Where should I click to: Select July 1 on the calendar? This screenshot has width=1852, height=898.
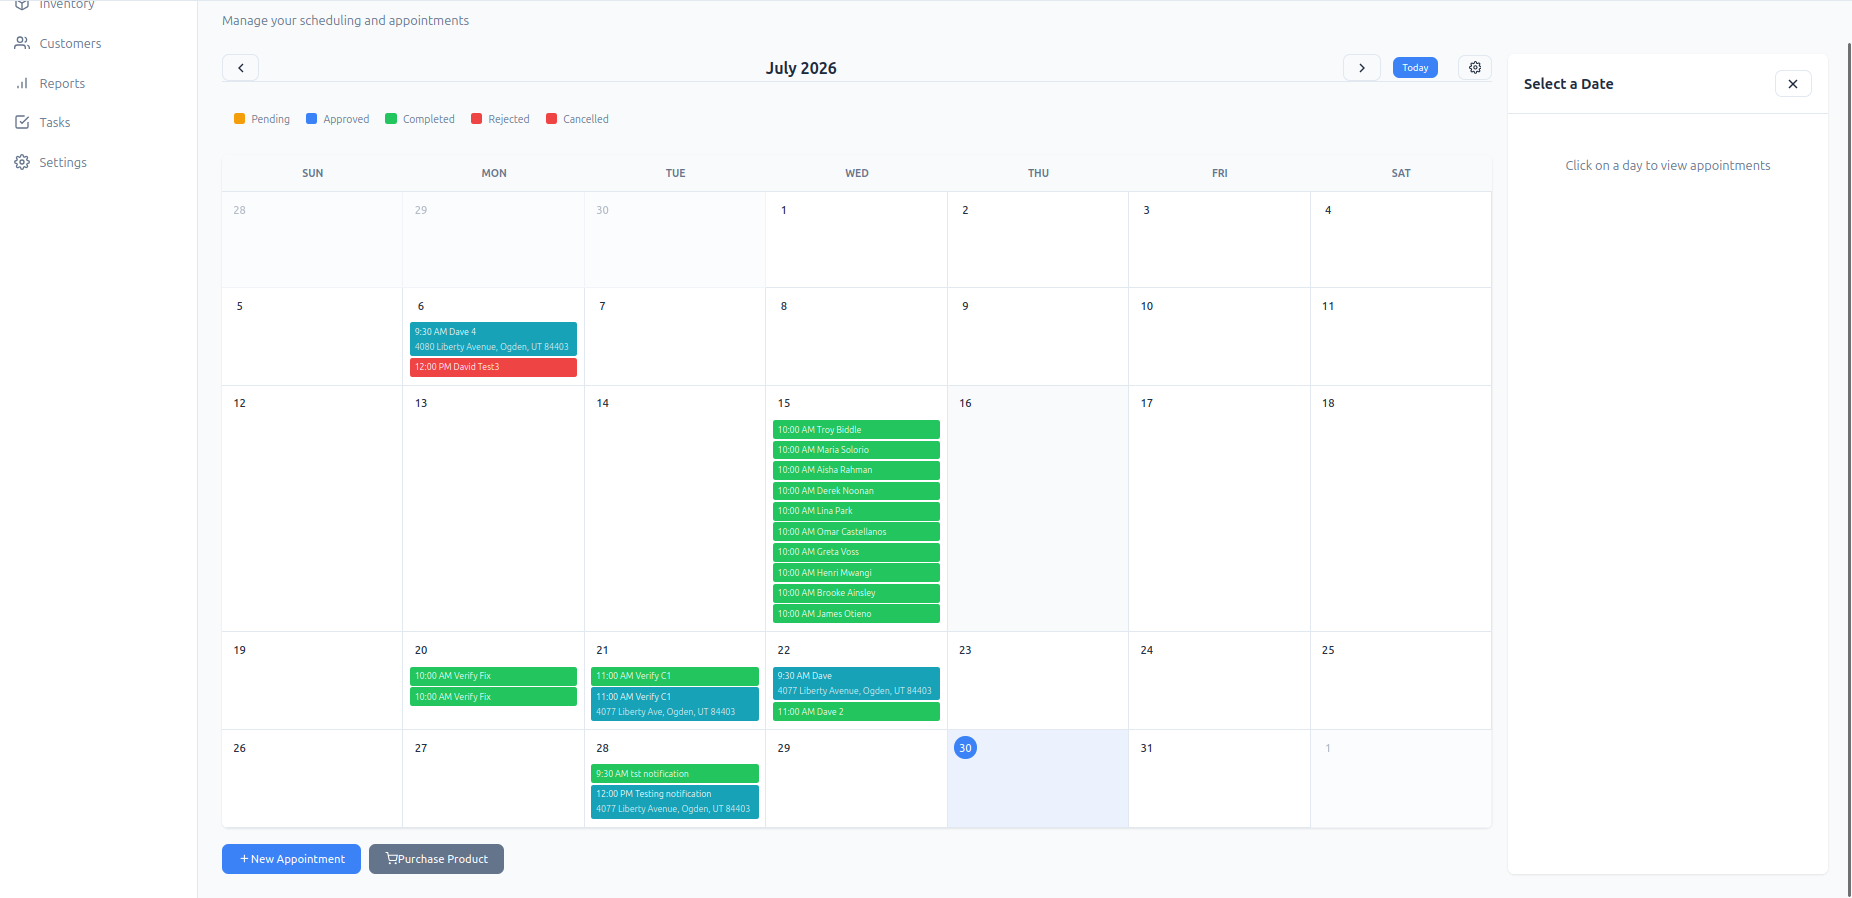coord(856,239)
